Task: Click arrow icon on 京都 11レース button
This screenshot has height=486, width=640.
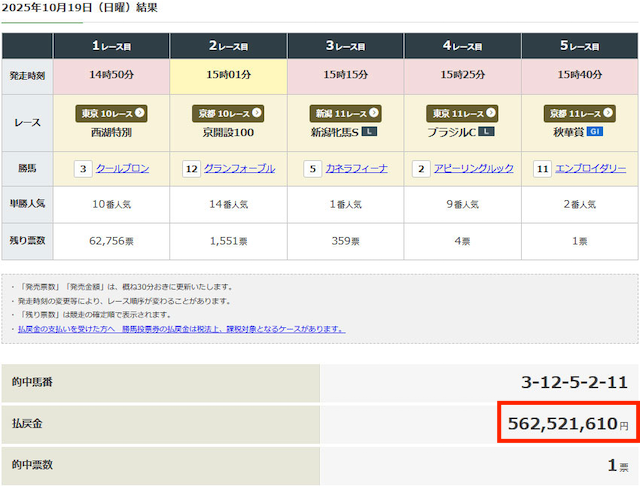Action: pos(609,113)
